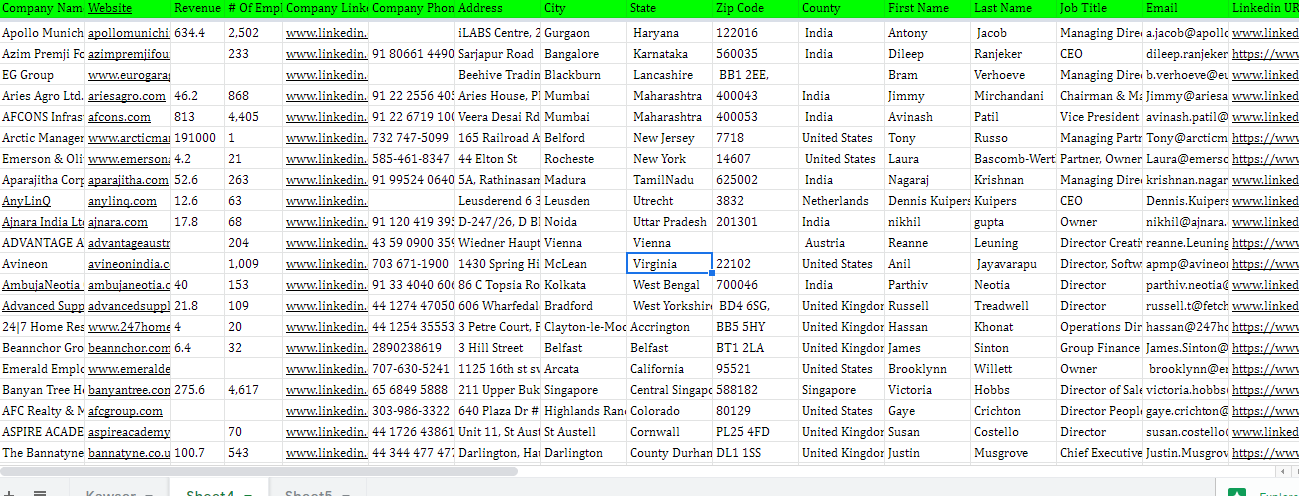This screenshot has width=1299, height=496.
Task: Select the City header cell
Action: pyautogui.click(x=583, y=8)
